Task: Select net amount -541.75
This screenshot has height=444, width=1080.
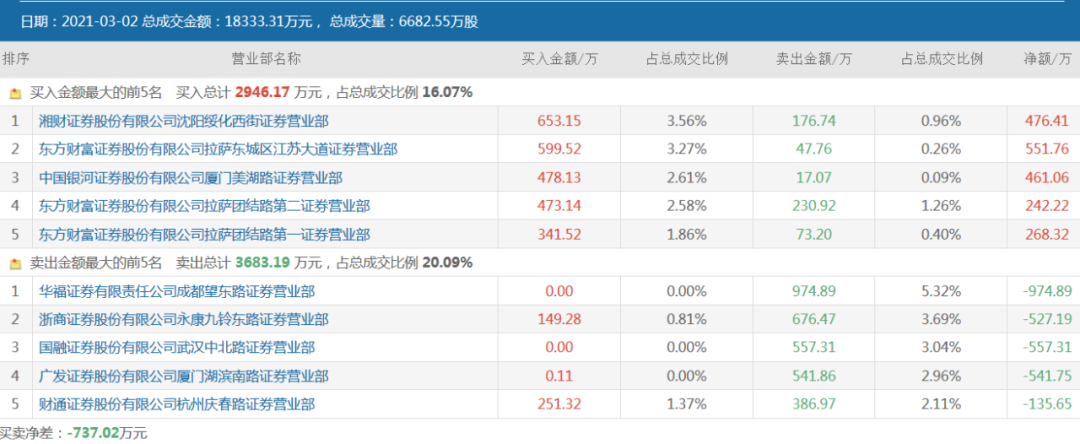Action: 1047,377
